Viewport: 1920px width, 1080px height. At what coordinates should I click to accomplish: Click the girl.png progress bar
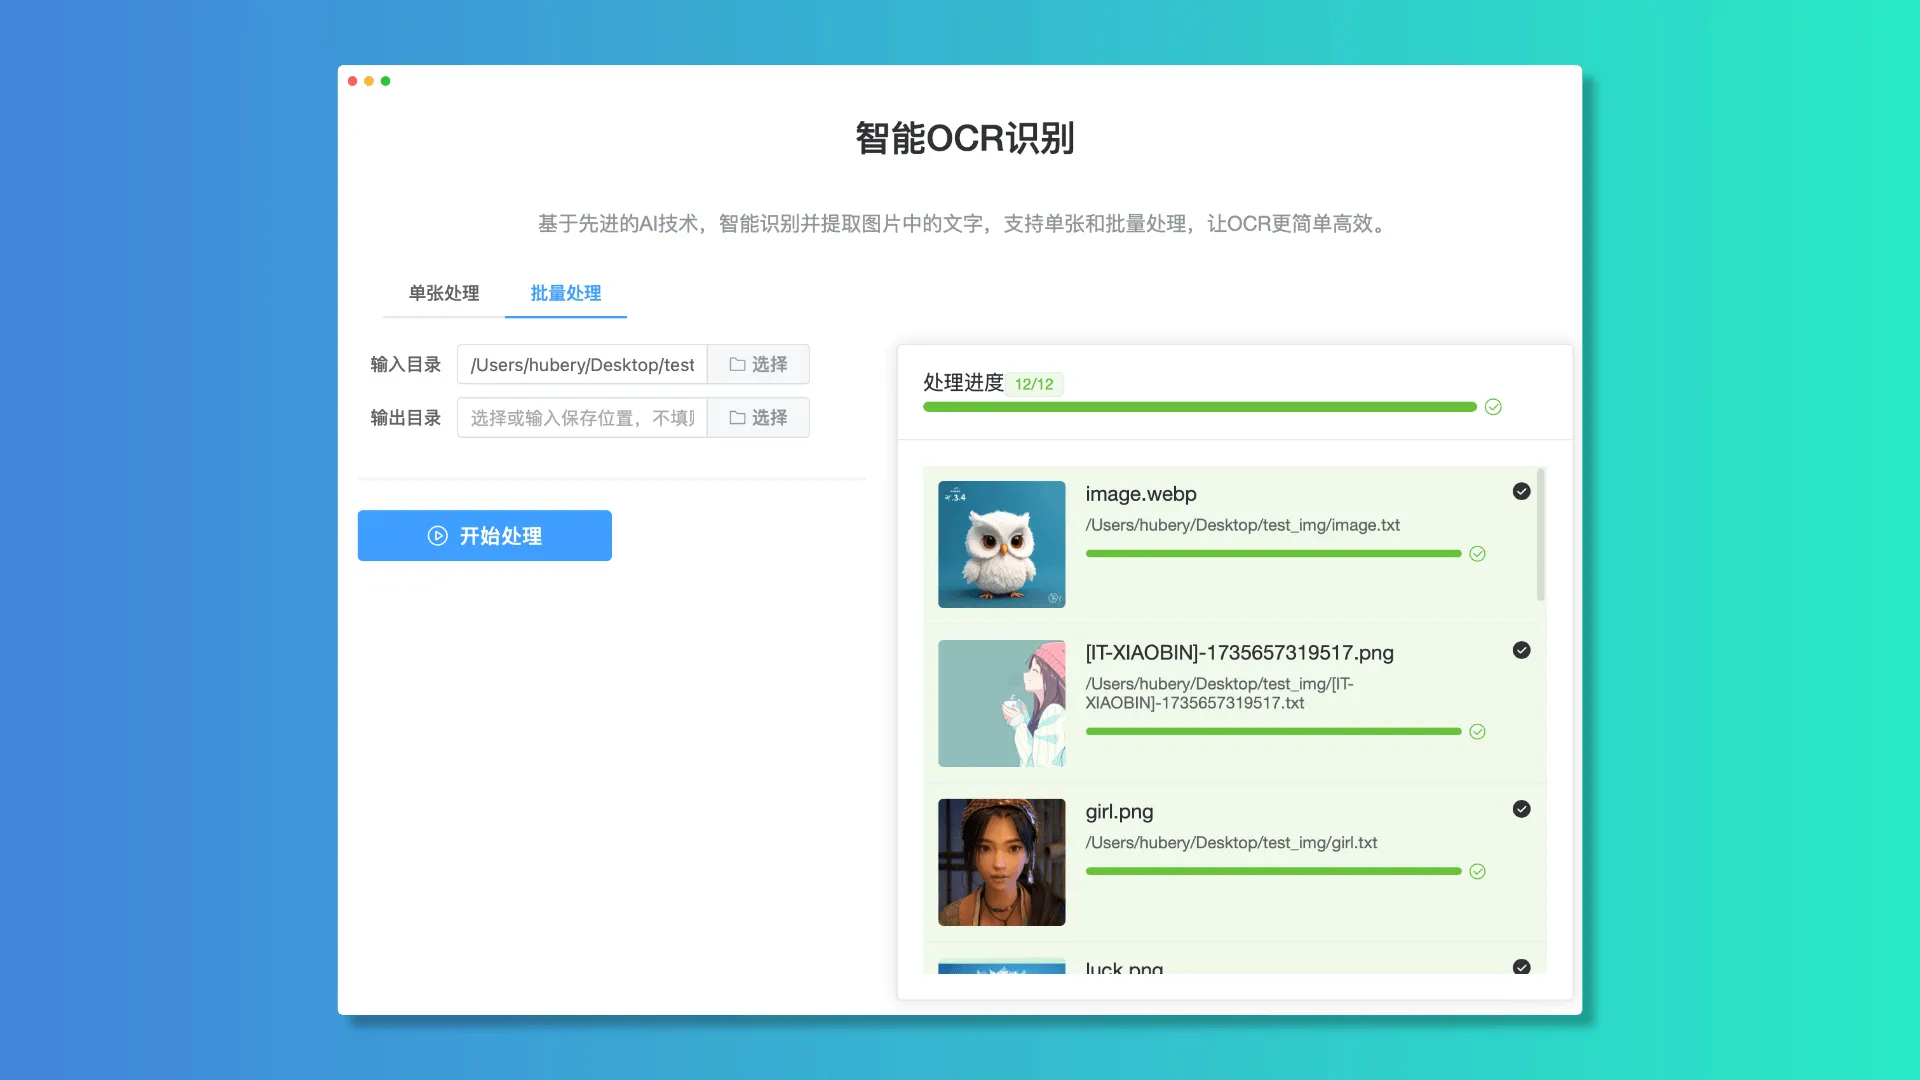1273,872
